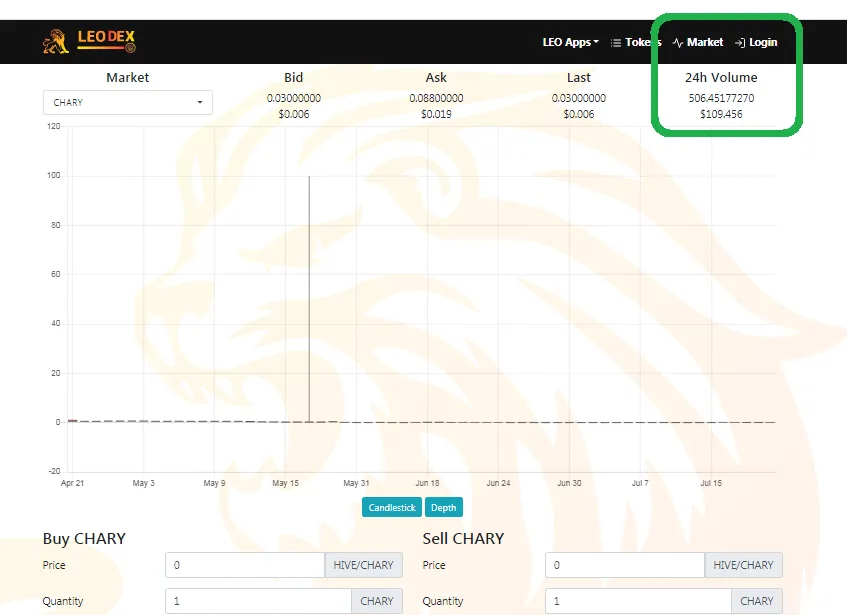Click the Sell CHARY heading

[463, 538]
